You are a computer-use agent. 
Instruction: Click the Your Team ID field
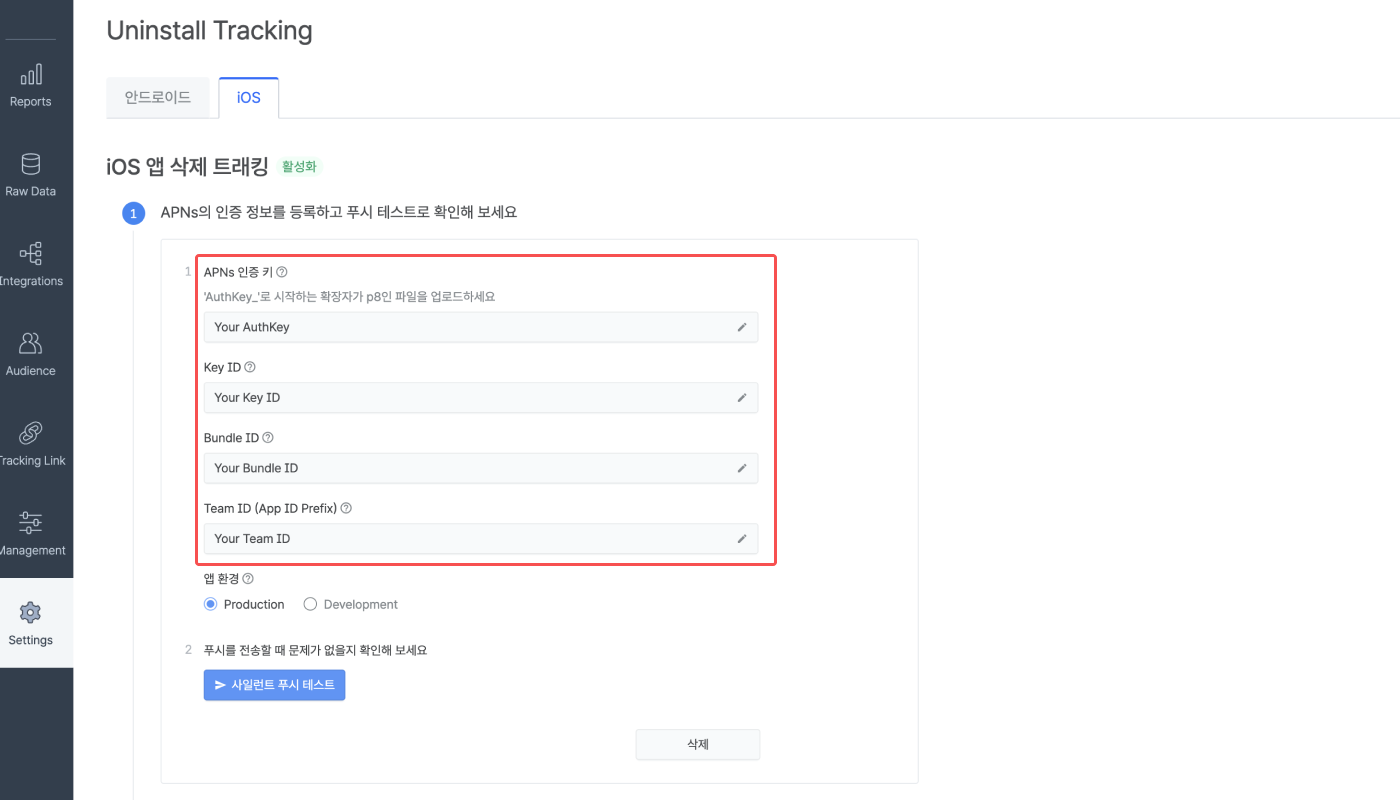click(x=481, y=538)
